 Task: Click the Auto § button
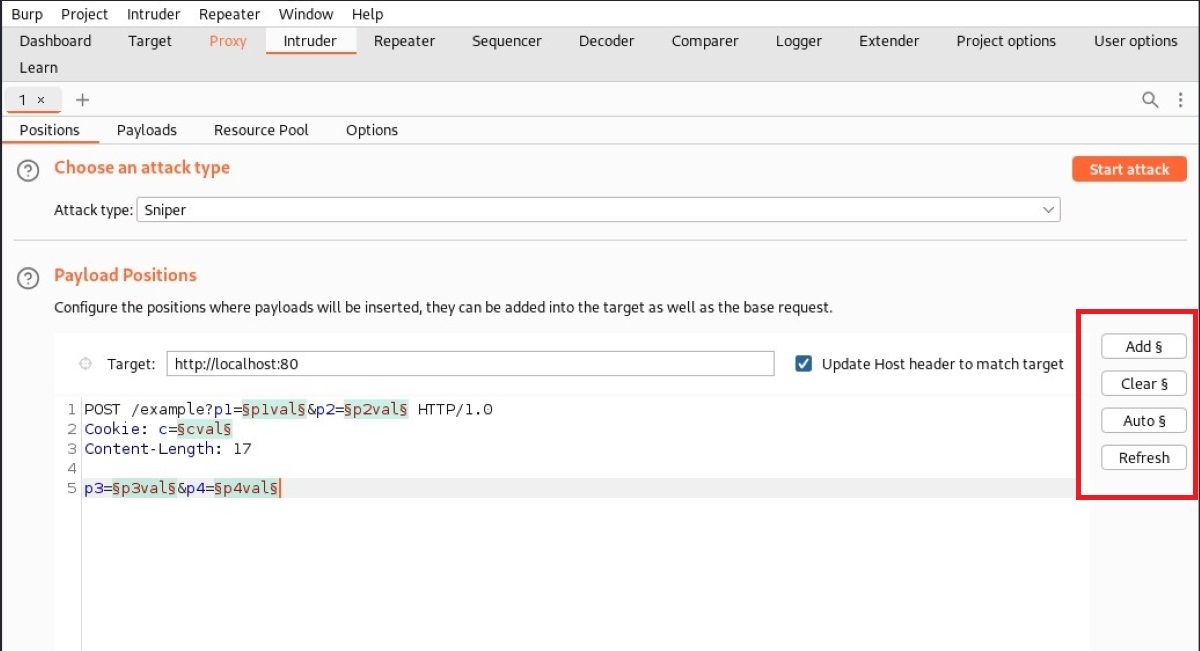(1143, 420)
